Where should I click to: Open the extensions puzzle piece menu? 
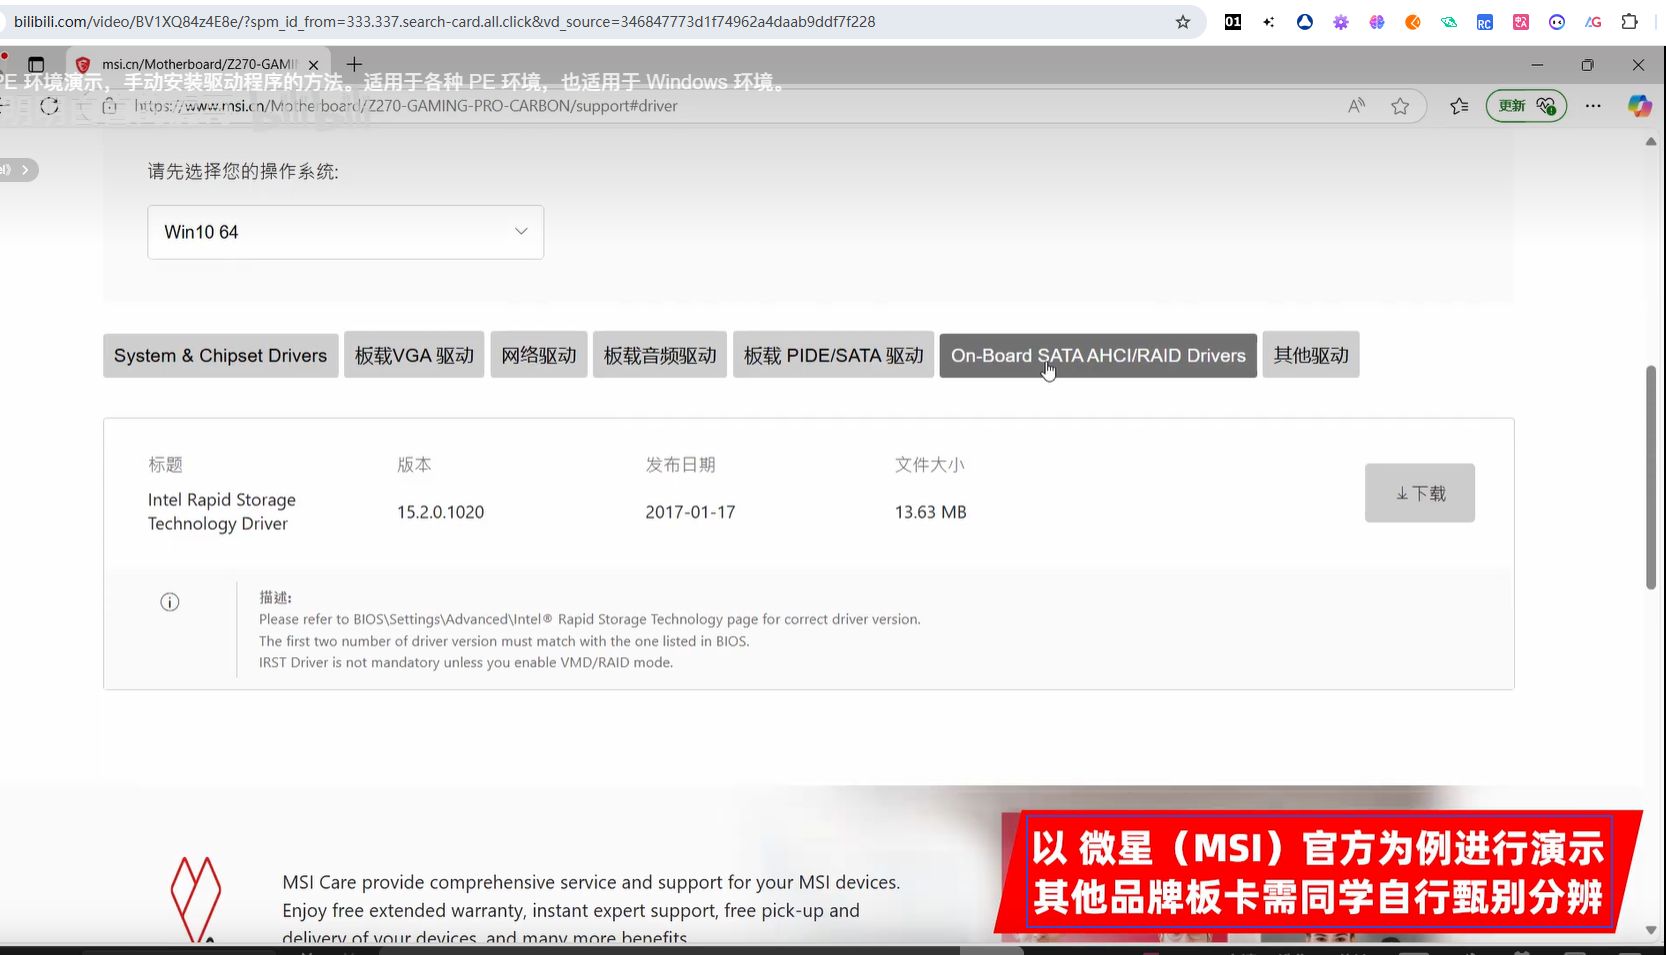1630,22
